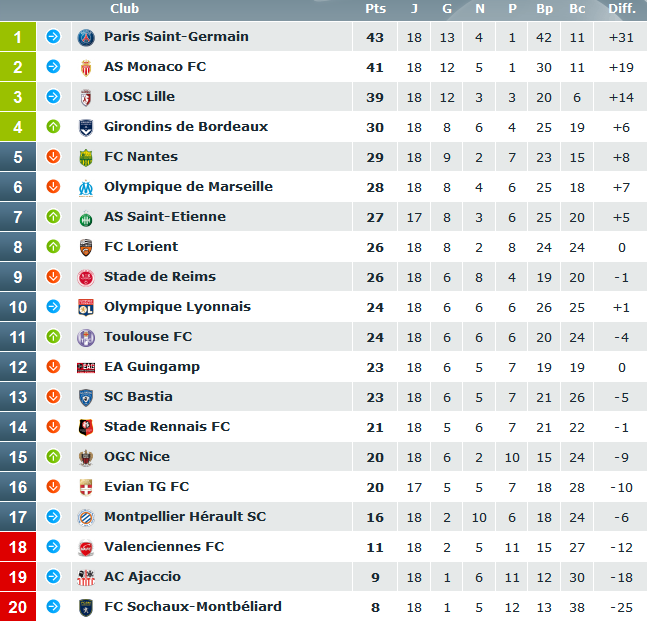Open the Montpellier Hérault SC link
Viewport: 647px width, 621px height.
(x=185, y=516)
